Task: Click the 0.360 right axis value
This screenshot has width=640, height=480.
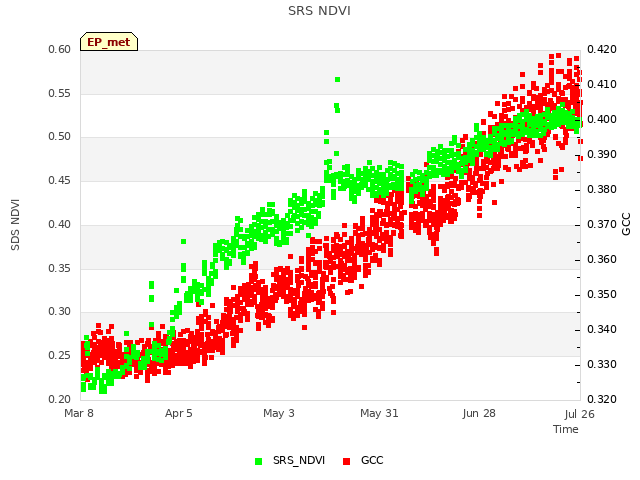Action: (602, 260)
